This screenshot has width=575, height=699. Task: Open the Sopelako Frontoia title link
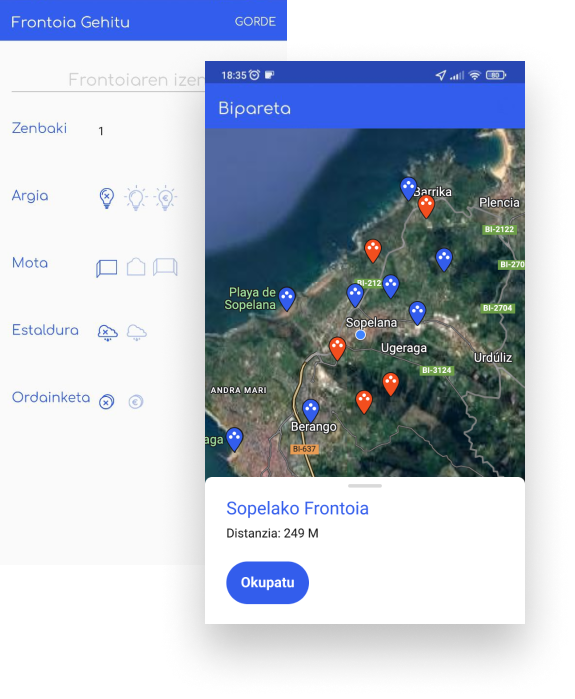tap(297, 508)
